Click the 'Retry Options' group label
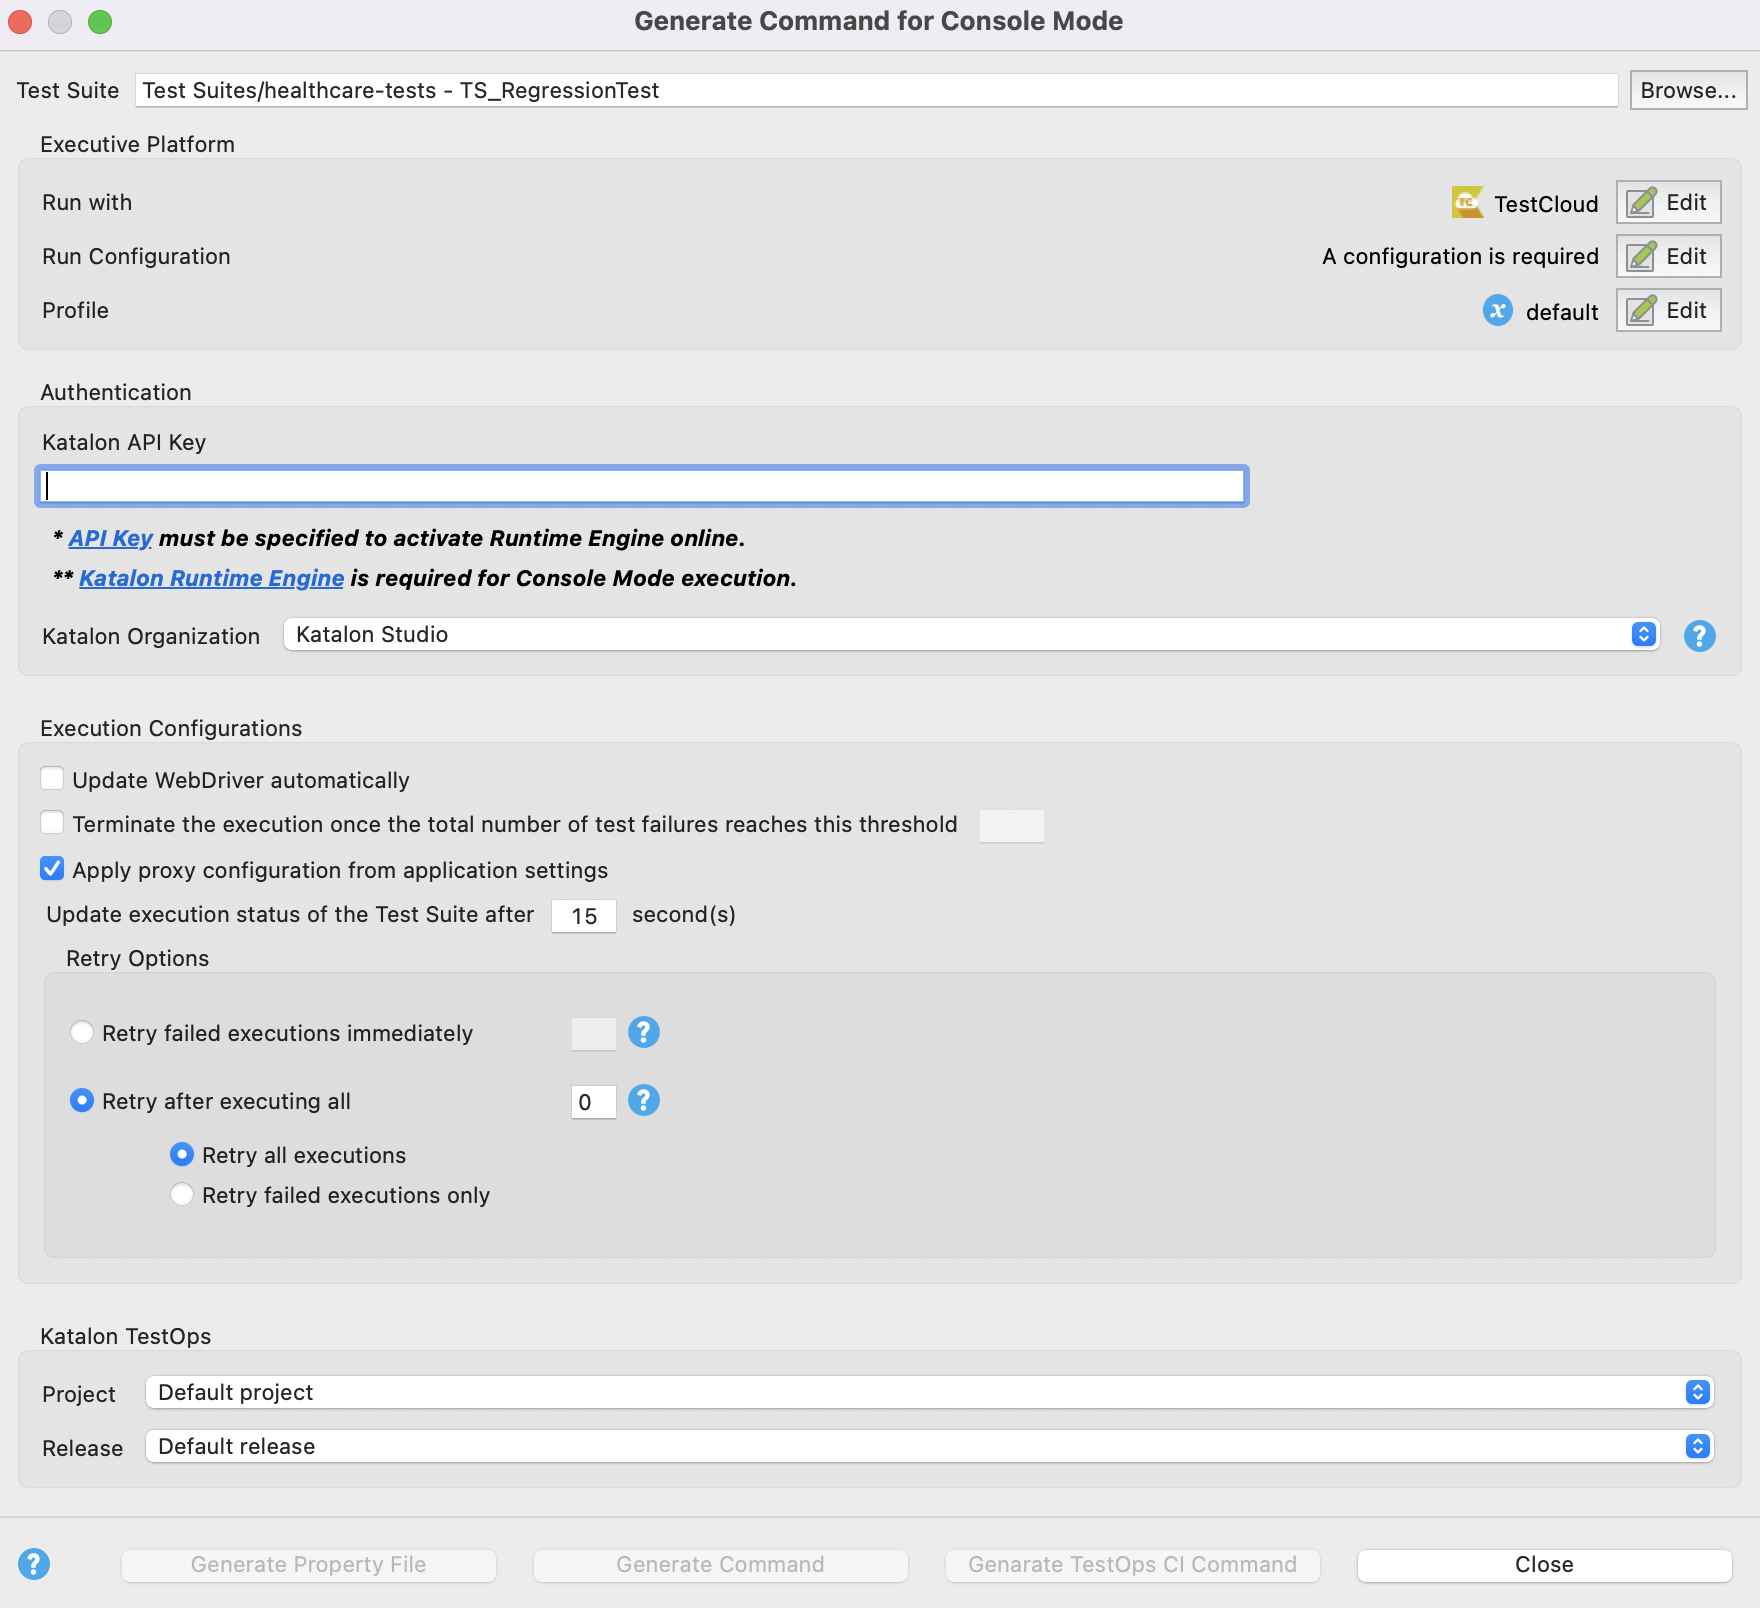This screenshot has width=1760, height=1608. pyautogui.click(x=138, y=958)
